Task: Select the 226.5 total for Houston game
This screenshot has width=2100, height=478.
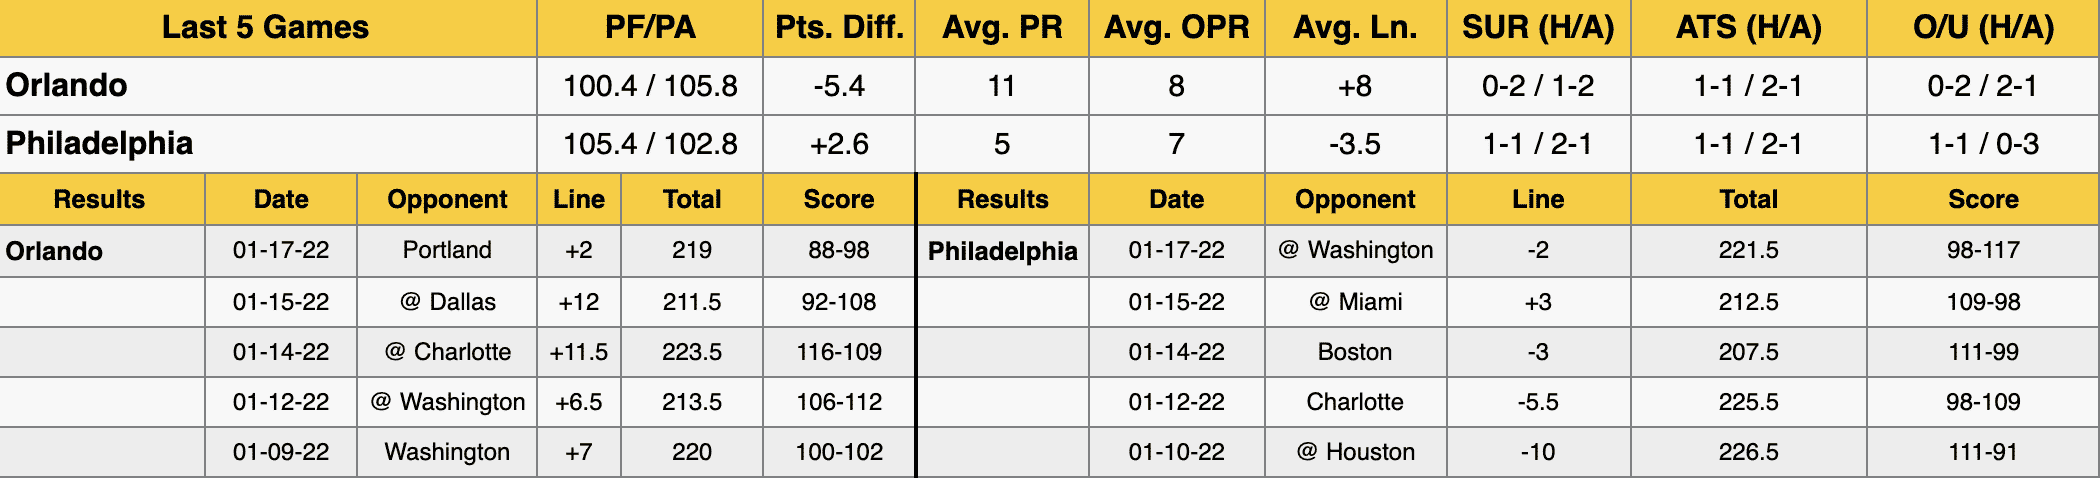Action: pyautogui.click(x=1749, y=452)
